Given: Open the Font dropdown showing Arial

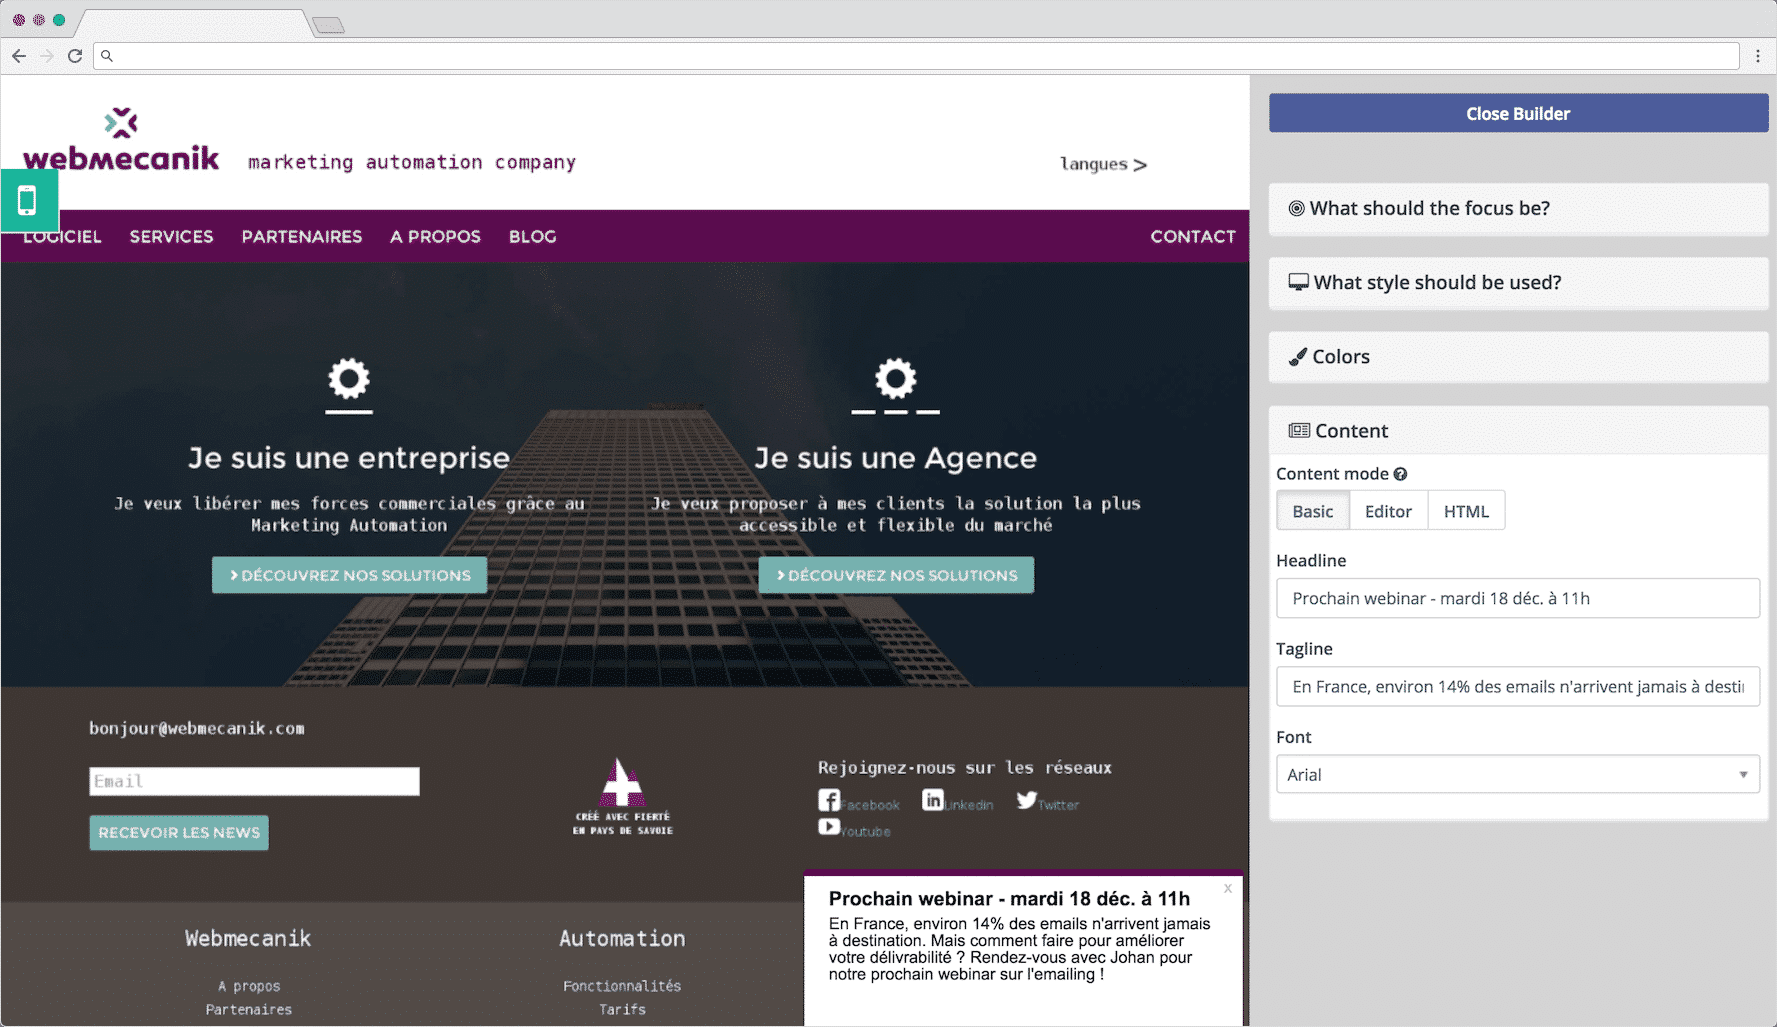Looking at the screenshot, I should tap(1517, 775).
